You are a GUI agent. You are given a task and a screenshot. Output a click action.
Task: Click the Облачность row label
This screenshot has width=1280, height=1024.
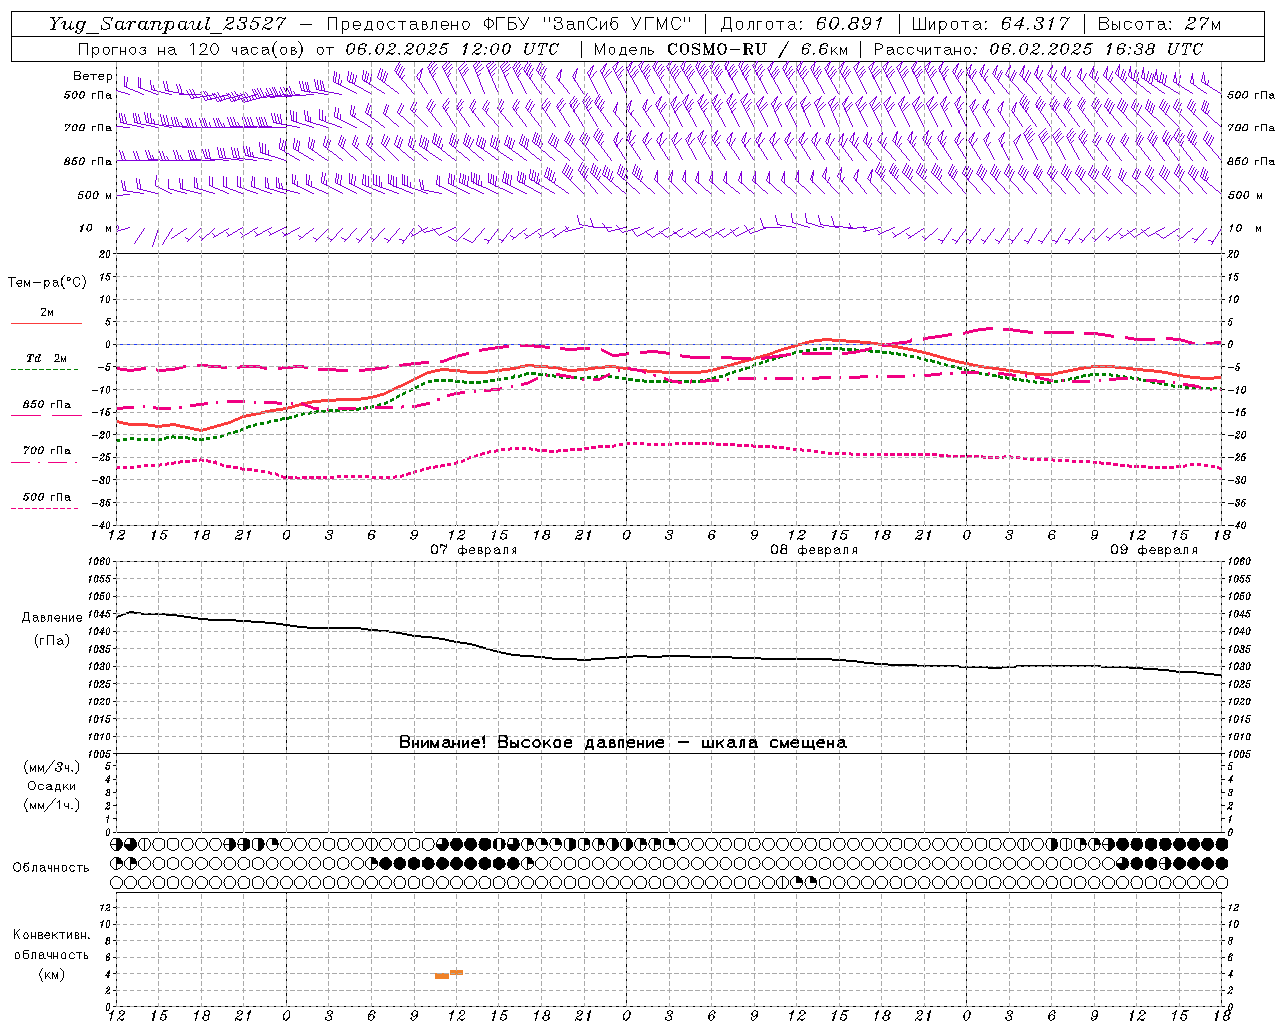pyautogui.click(x=51, y=867)
